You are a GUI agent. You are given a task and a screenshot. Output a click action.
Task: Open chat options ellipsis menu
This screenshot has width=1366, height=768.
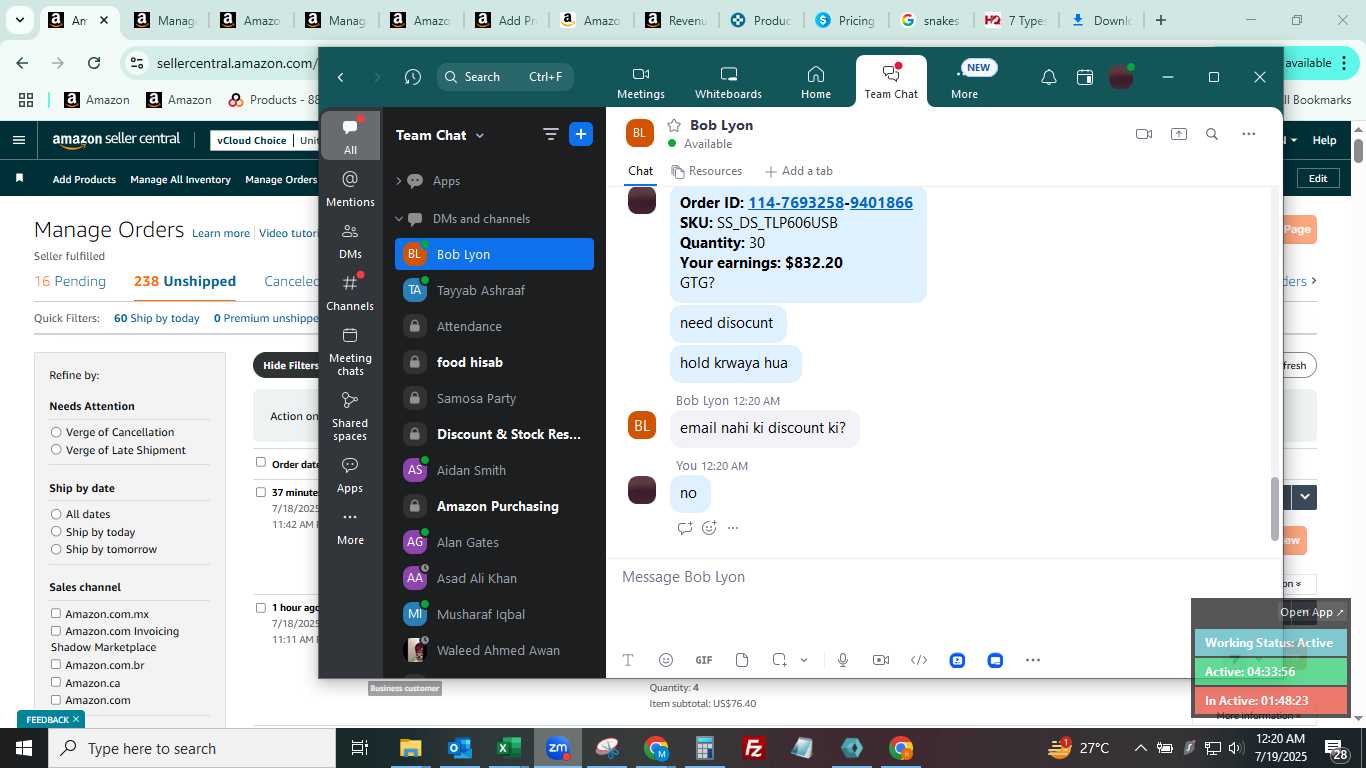pyautogui.click(x=1248, y=134)
